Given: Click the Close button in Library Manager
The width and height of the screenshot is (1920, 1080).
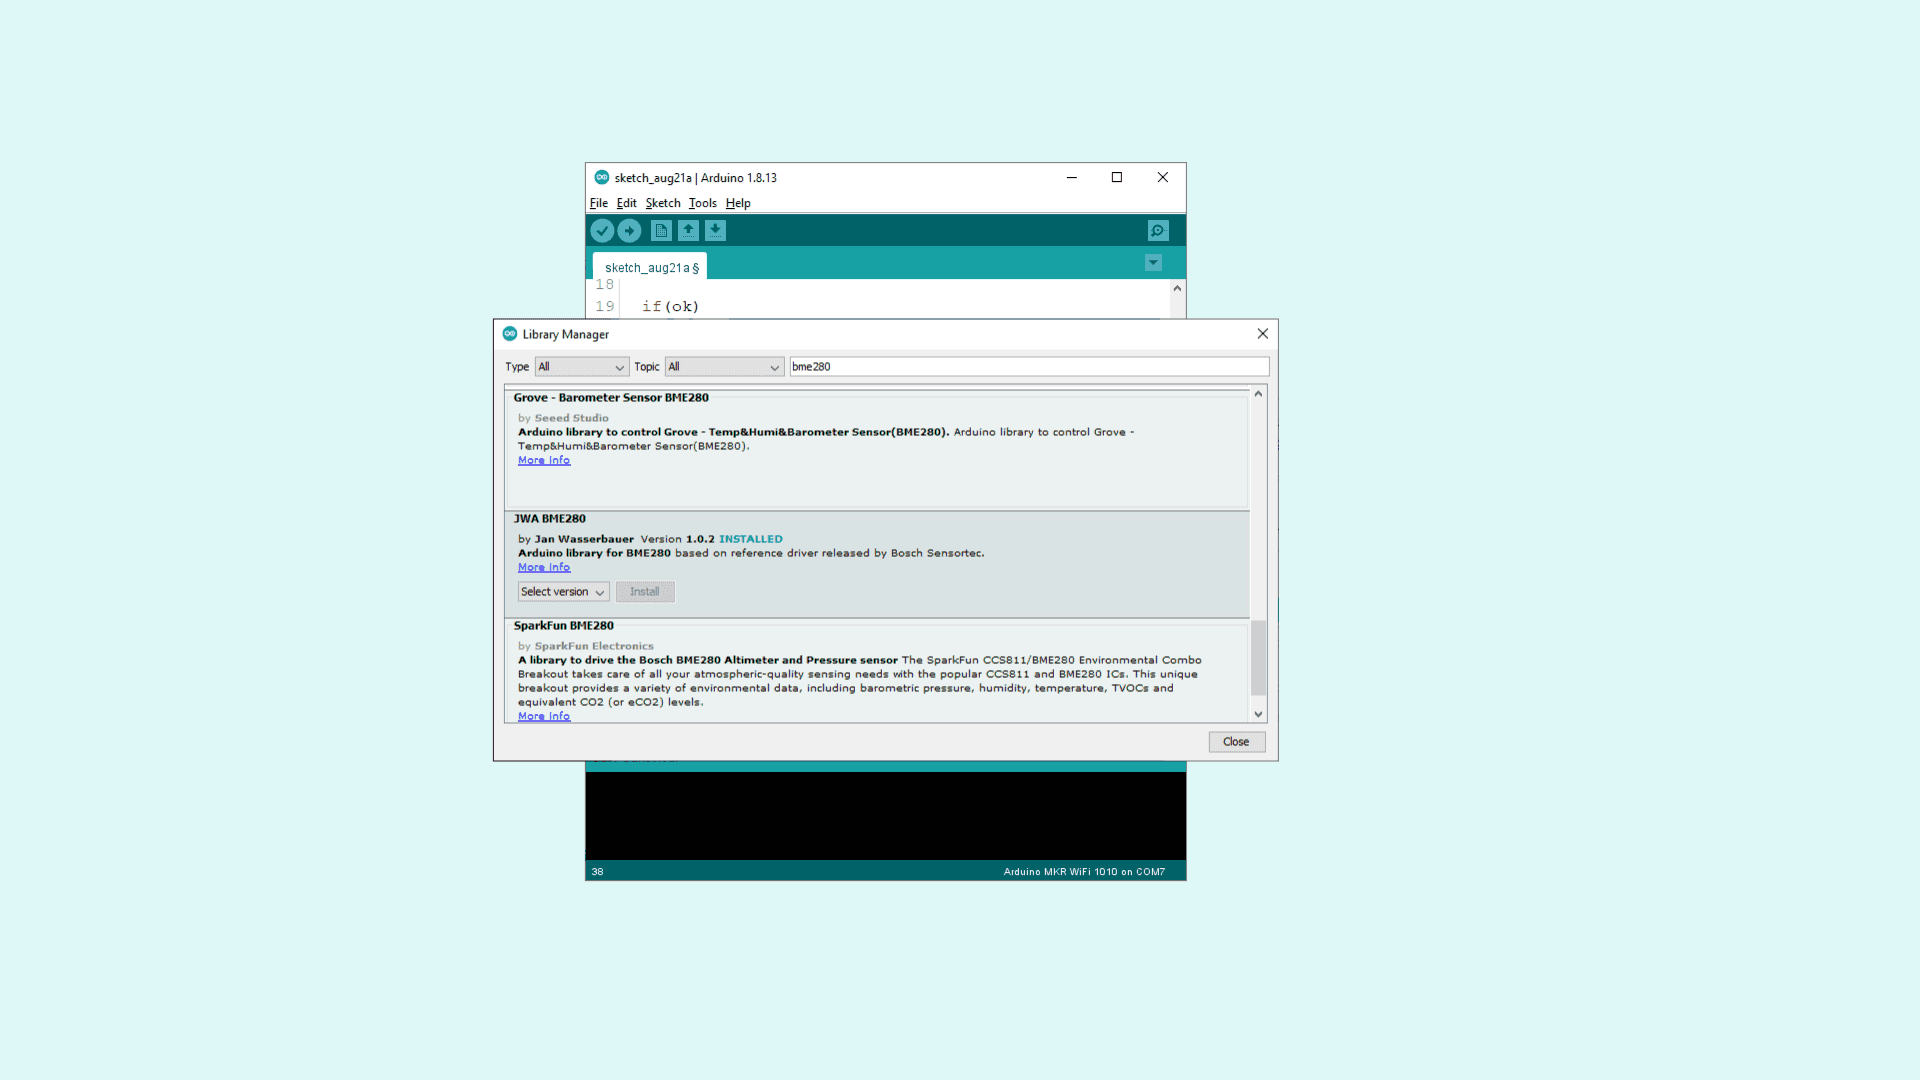Looking at the screenshot, I should coord(1236,742).
